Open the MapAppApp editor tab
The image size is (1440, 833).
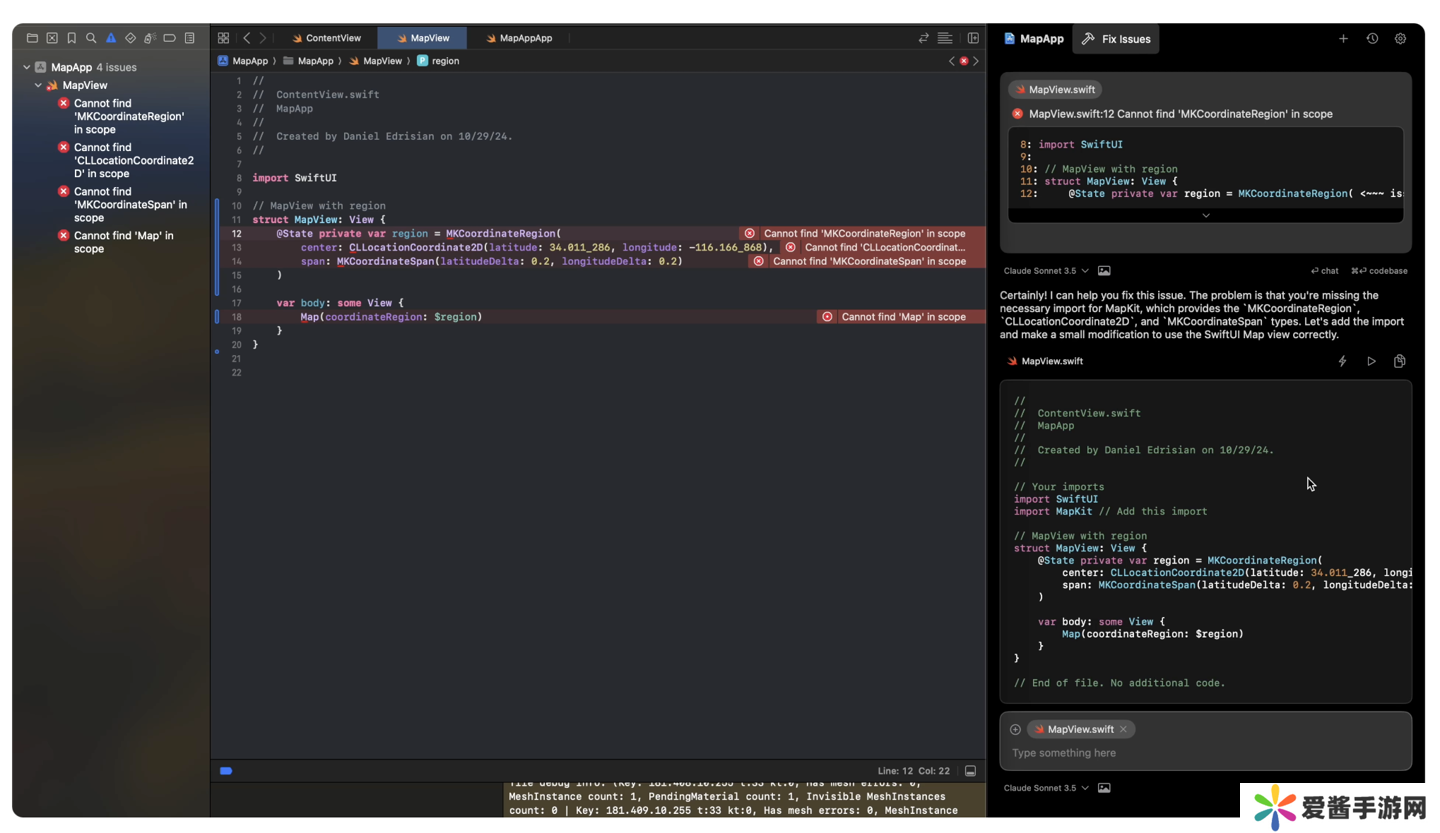518,38
